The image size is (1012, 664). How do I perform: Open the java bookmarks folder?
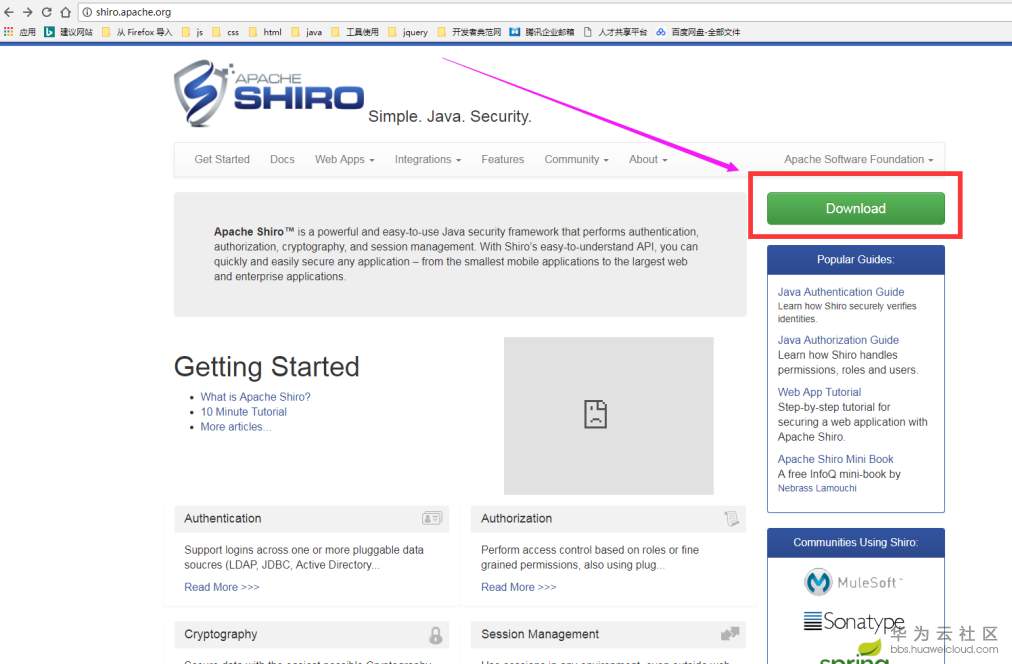[307, 32]
